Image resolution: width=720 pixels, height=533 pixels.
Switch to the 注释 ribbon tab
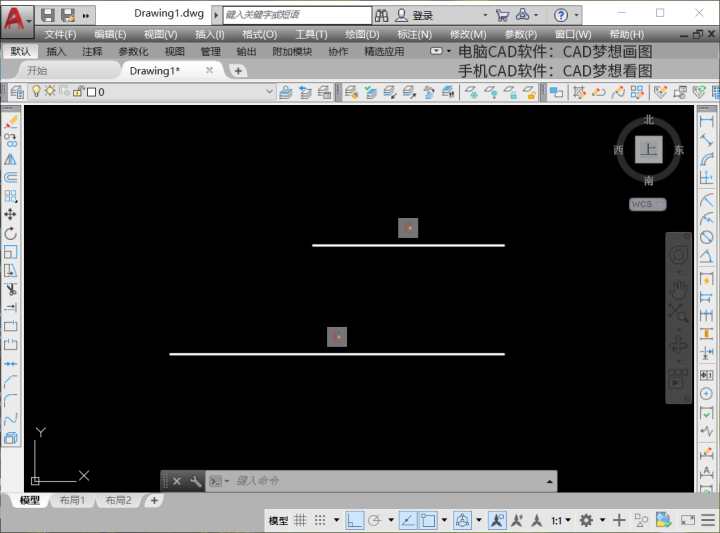point(92,51)
